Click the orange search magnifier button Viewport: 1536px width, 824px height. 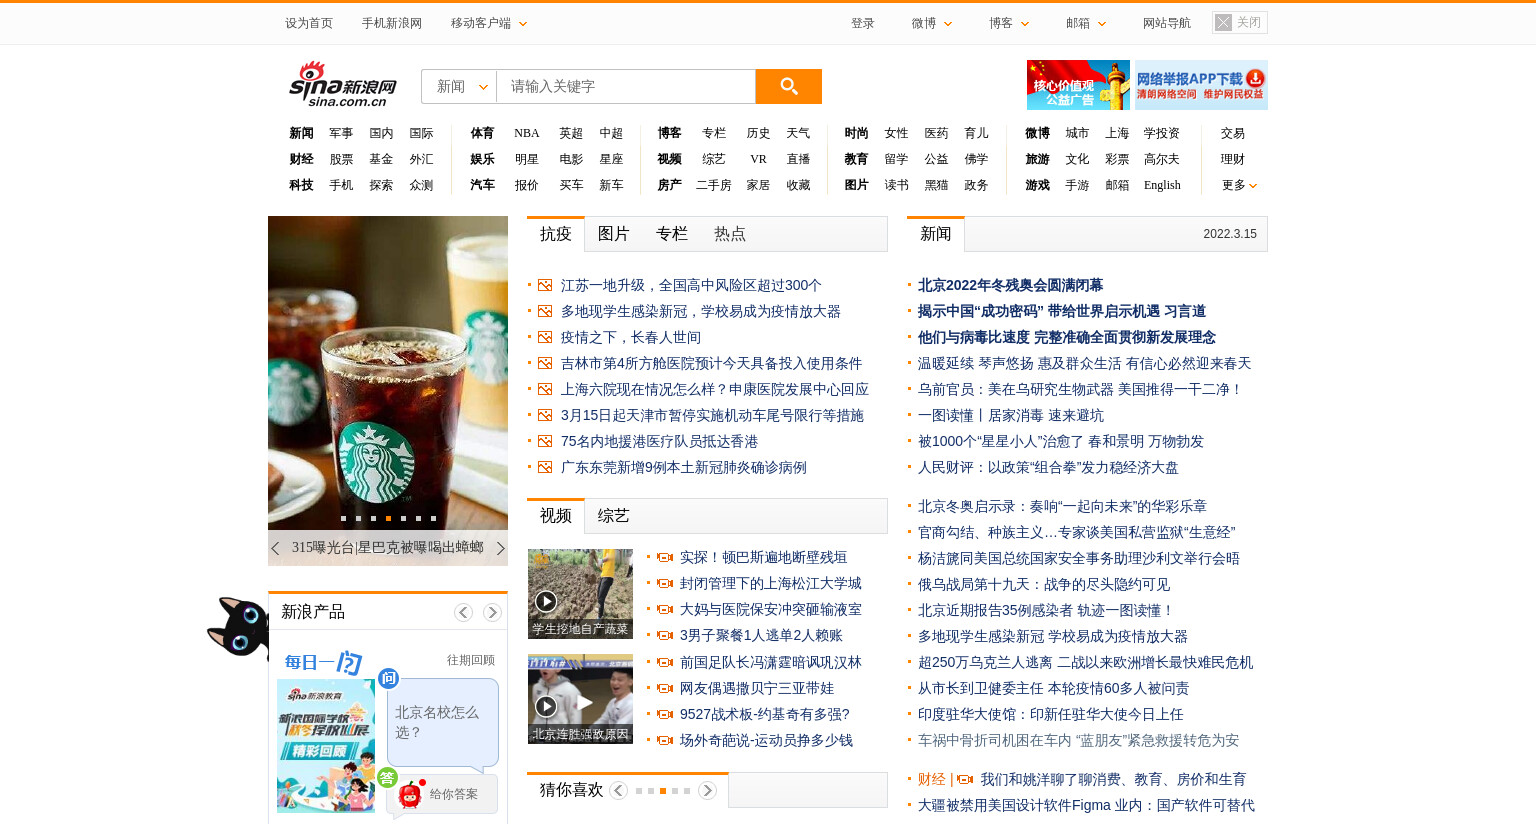coord(788,86)
